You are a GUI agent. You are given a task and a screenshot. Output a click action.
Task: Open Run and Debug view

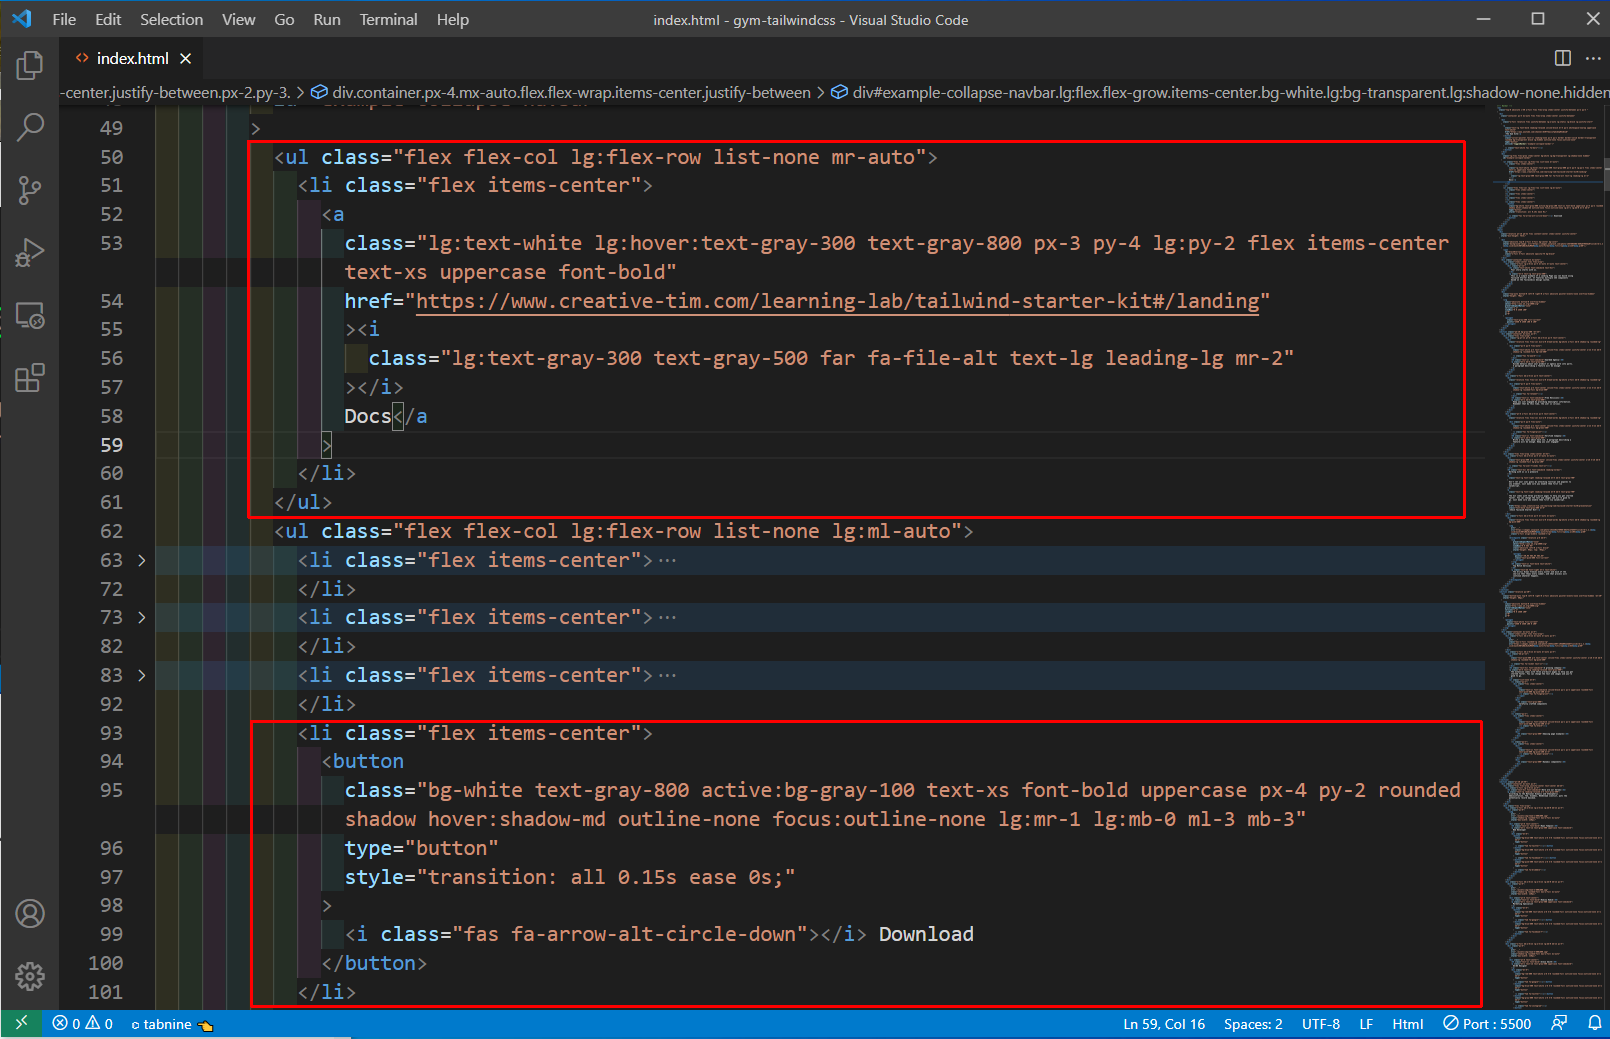[30, 253]
